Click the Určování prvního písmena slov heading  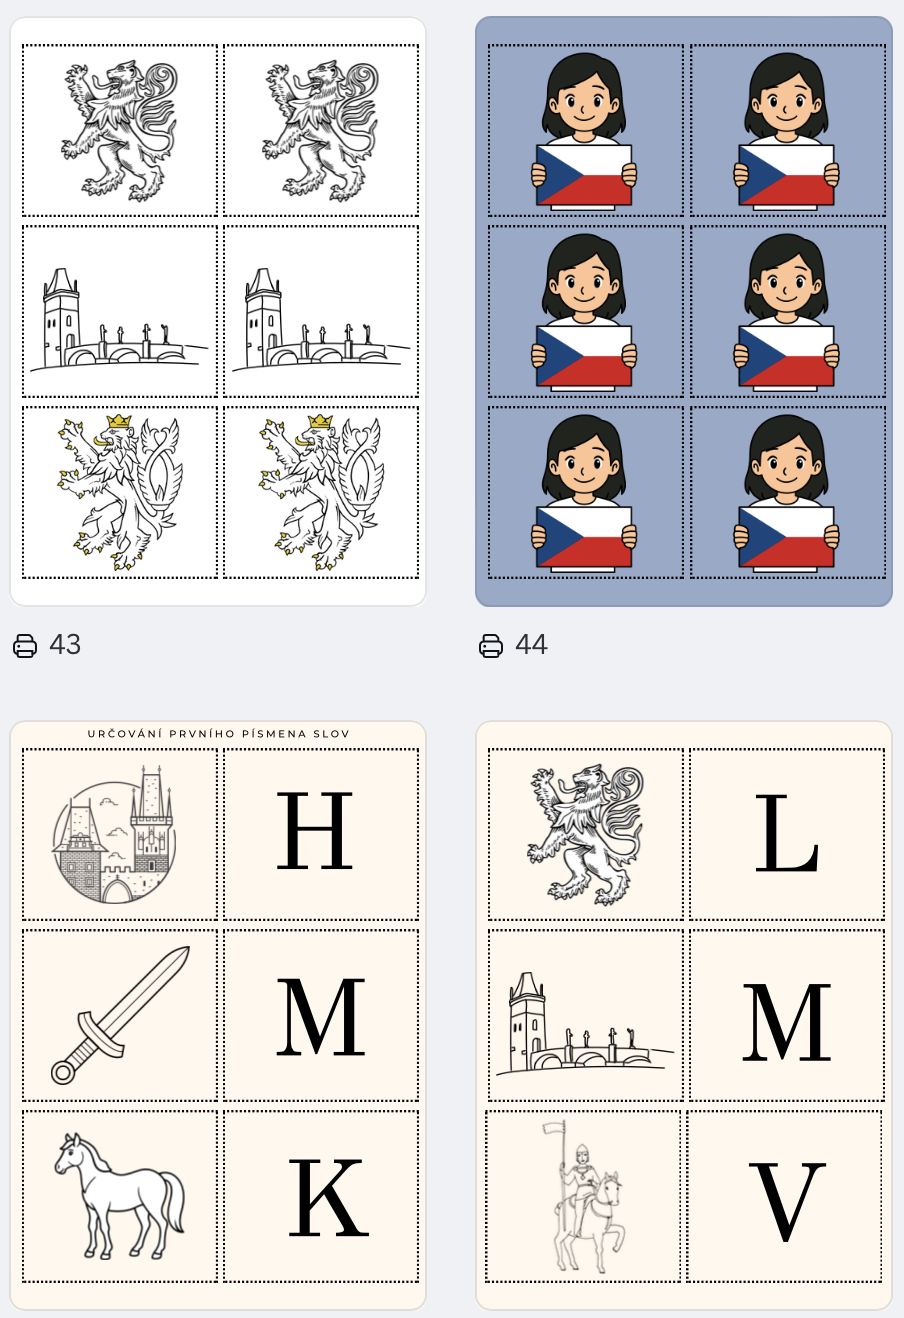point(218,734)
